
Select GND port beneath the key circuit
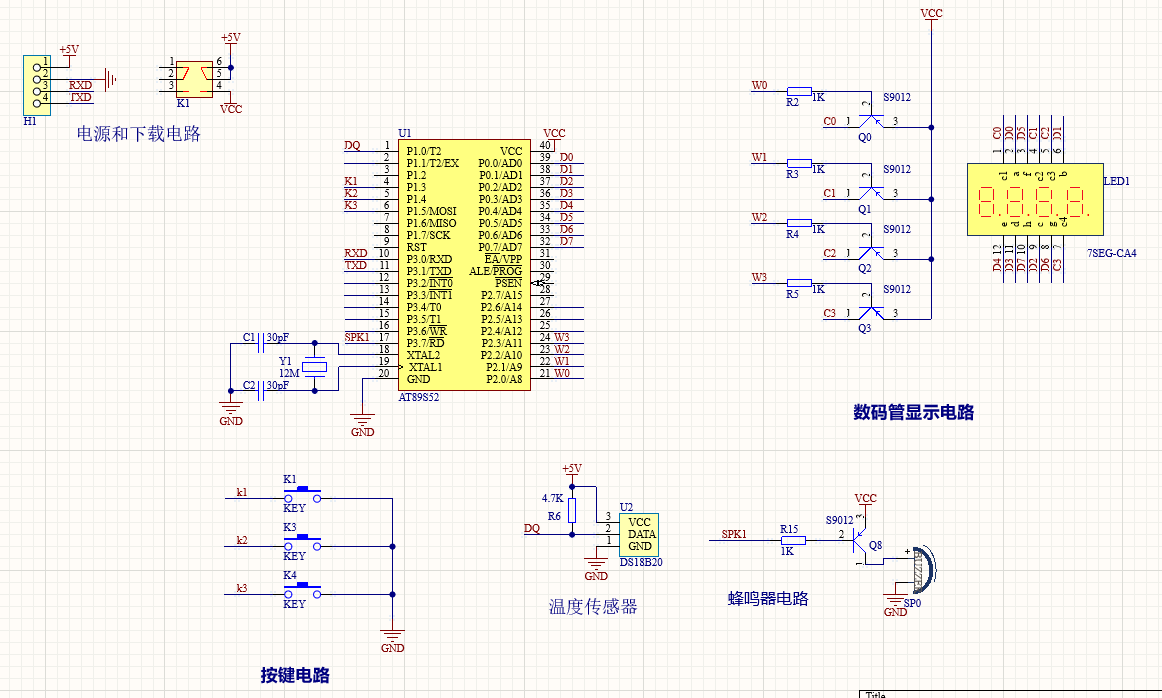392,640
